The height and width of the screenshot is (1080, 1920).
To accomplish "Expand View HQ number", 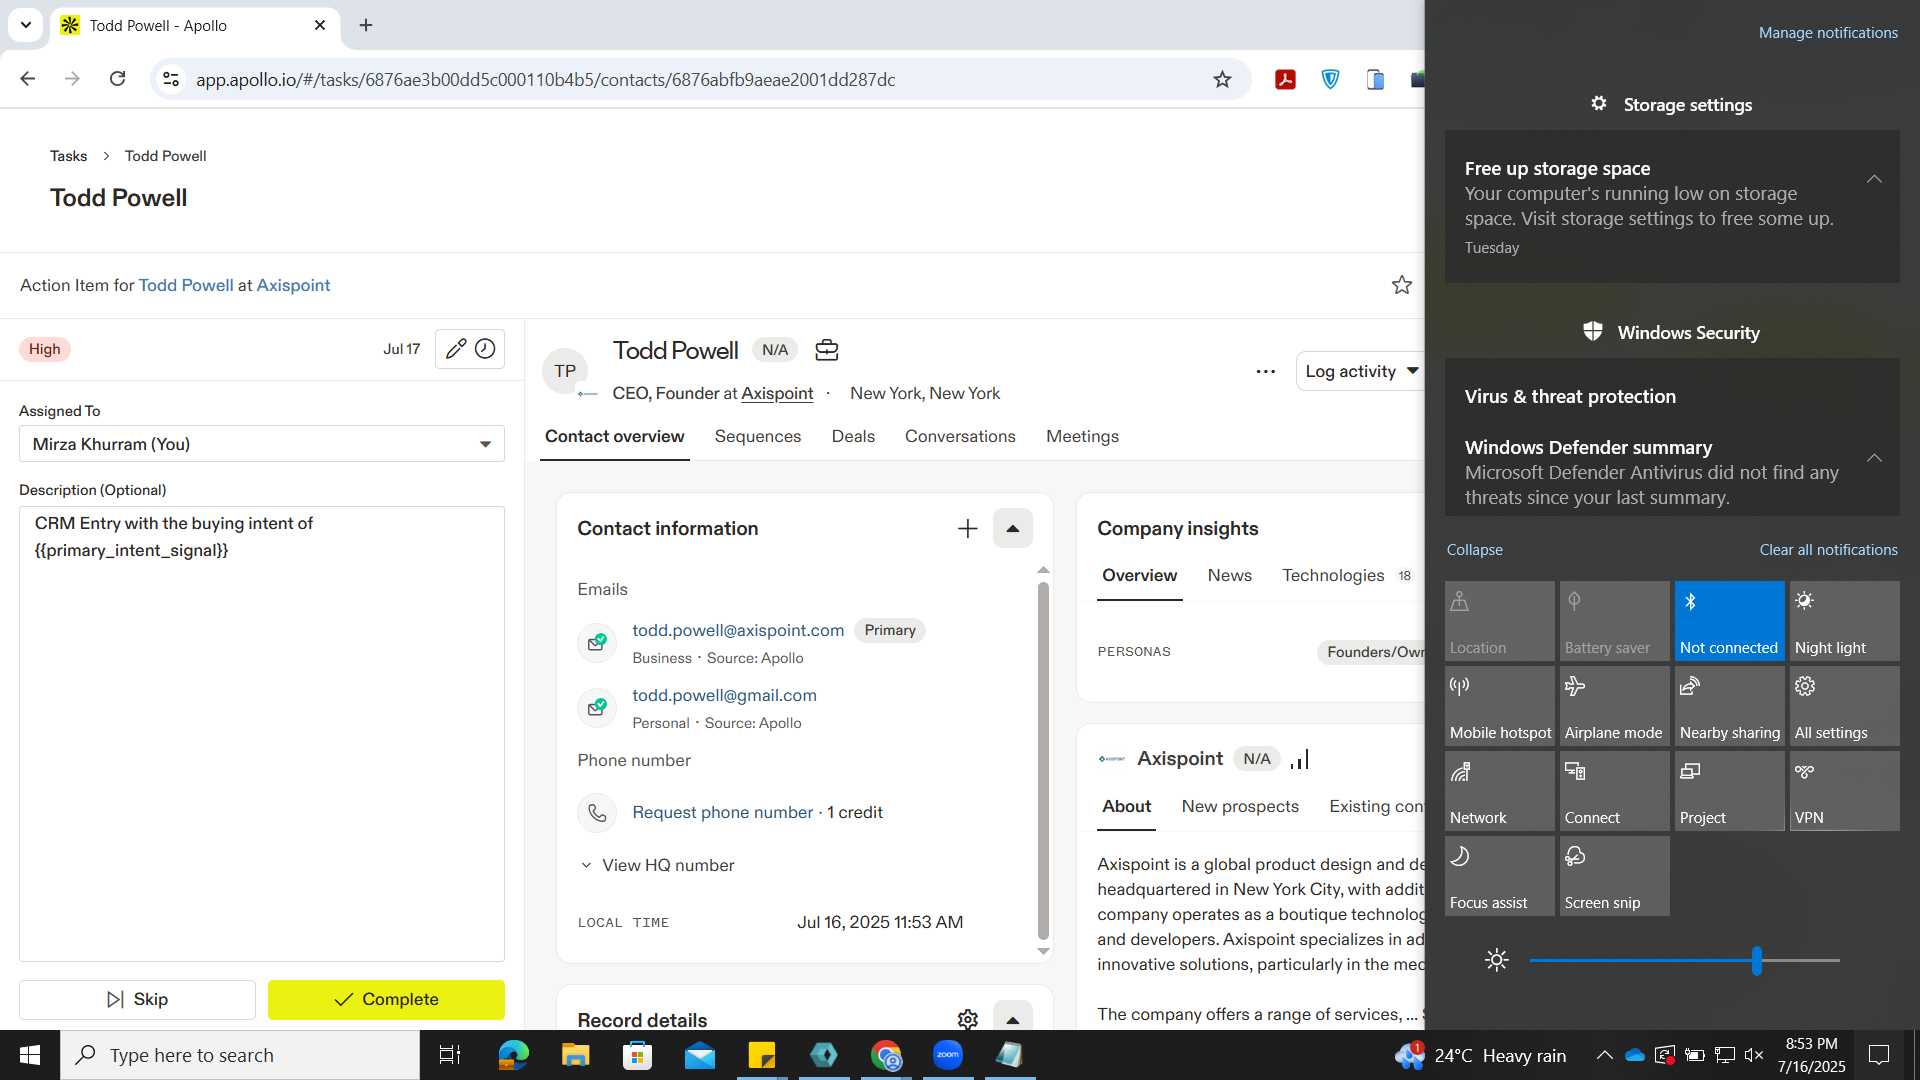I will click(x=657, y=866).
